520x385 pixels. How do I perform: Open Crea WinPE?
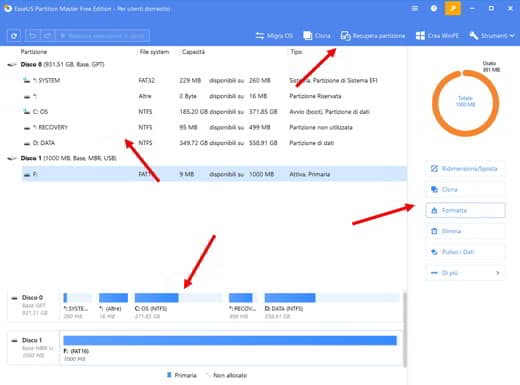click(437, 36)
